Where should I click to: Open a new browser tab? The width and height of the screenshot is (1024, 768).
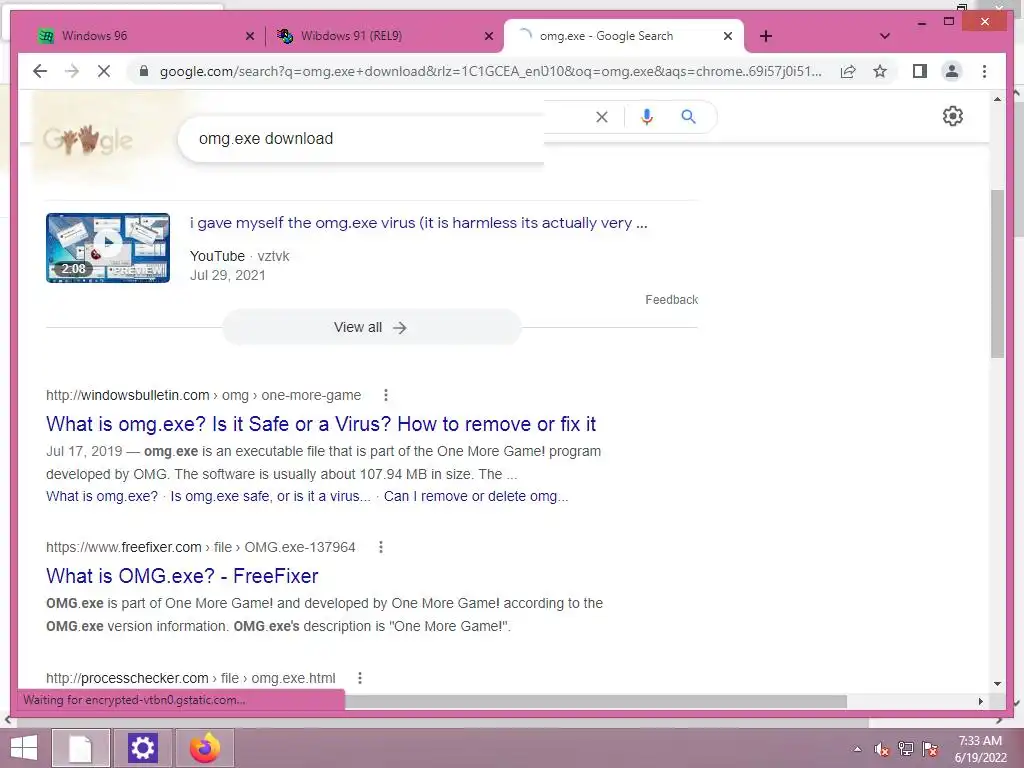766,36
